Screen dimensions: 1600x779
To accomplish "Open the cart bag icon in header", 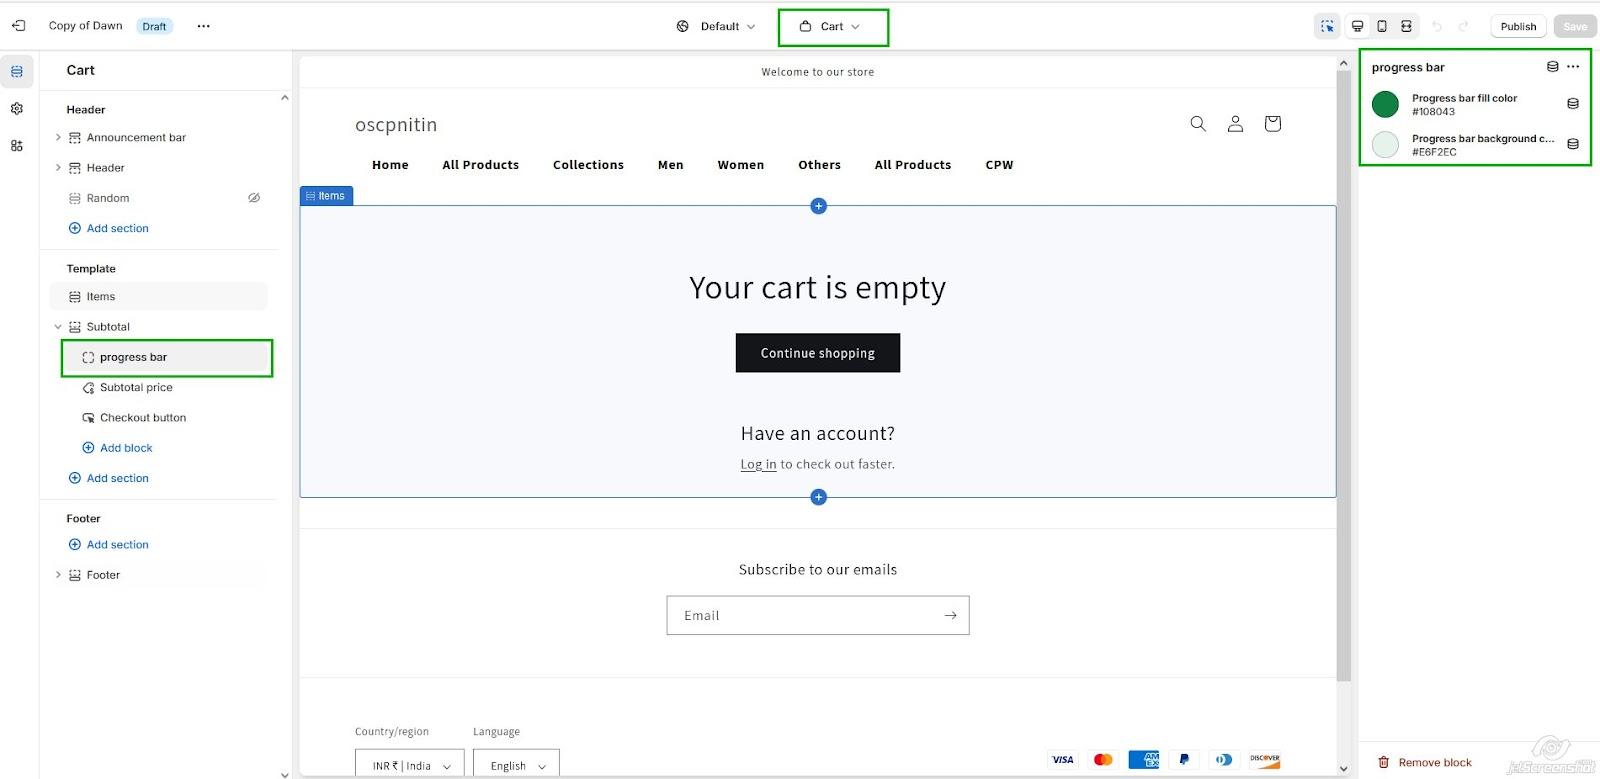I will coord(1272,124).
